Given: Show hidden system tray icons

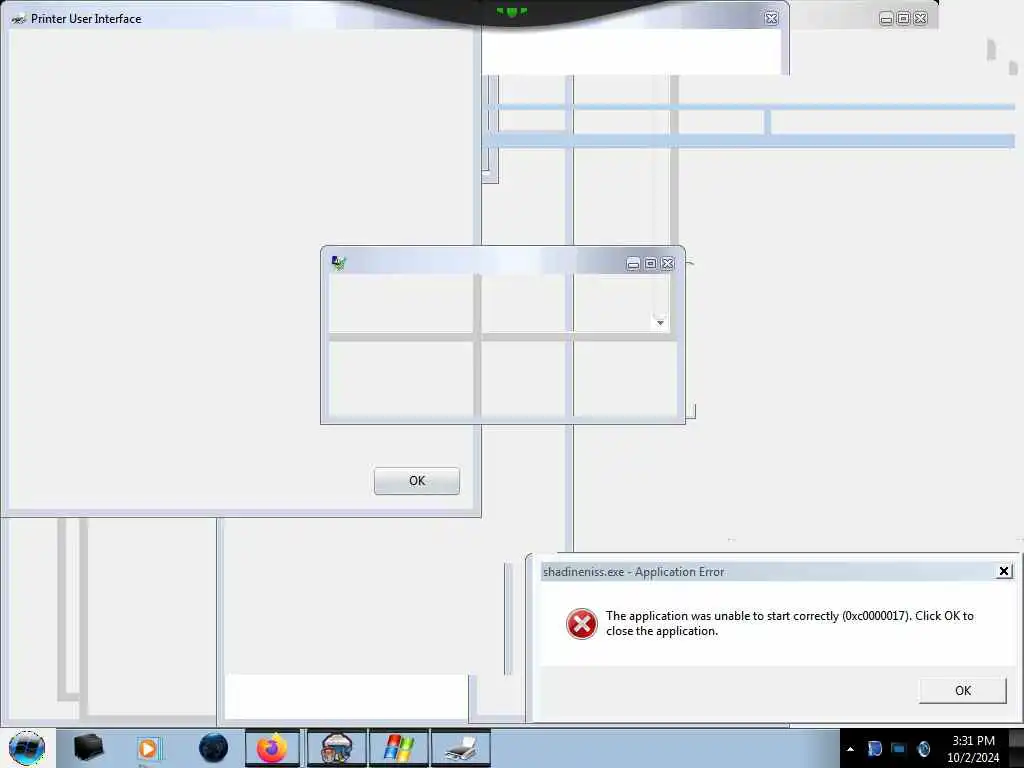Looking at the screenshot, I should click(x=850, y=749).
